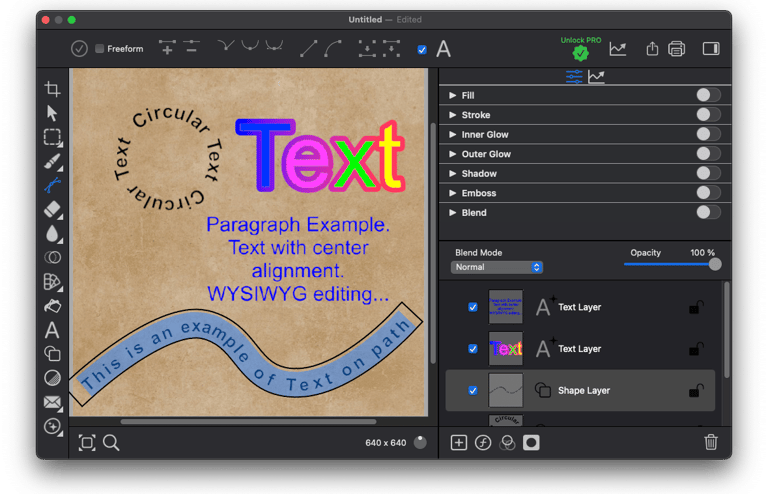Switch to the adjustments sliders tab
Viewport: 768px width, 494px height.
[574, 77]
